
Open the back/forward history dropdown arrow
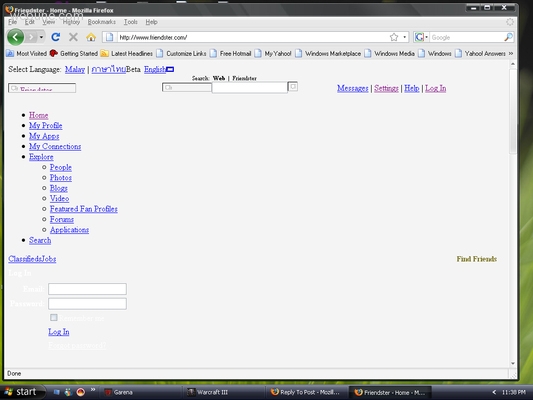pos(41,37)
